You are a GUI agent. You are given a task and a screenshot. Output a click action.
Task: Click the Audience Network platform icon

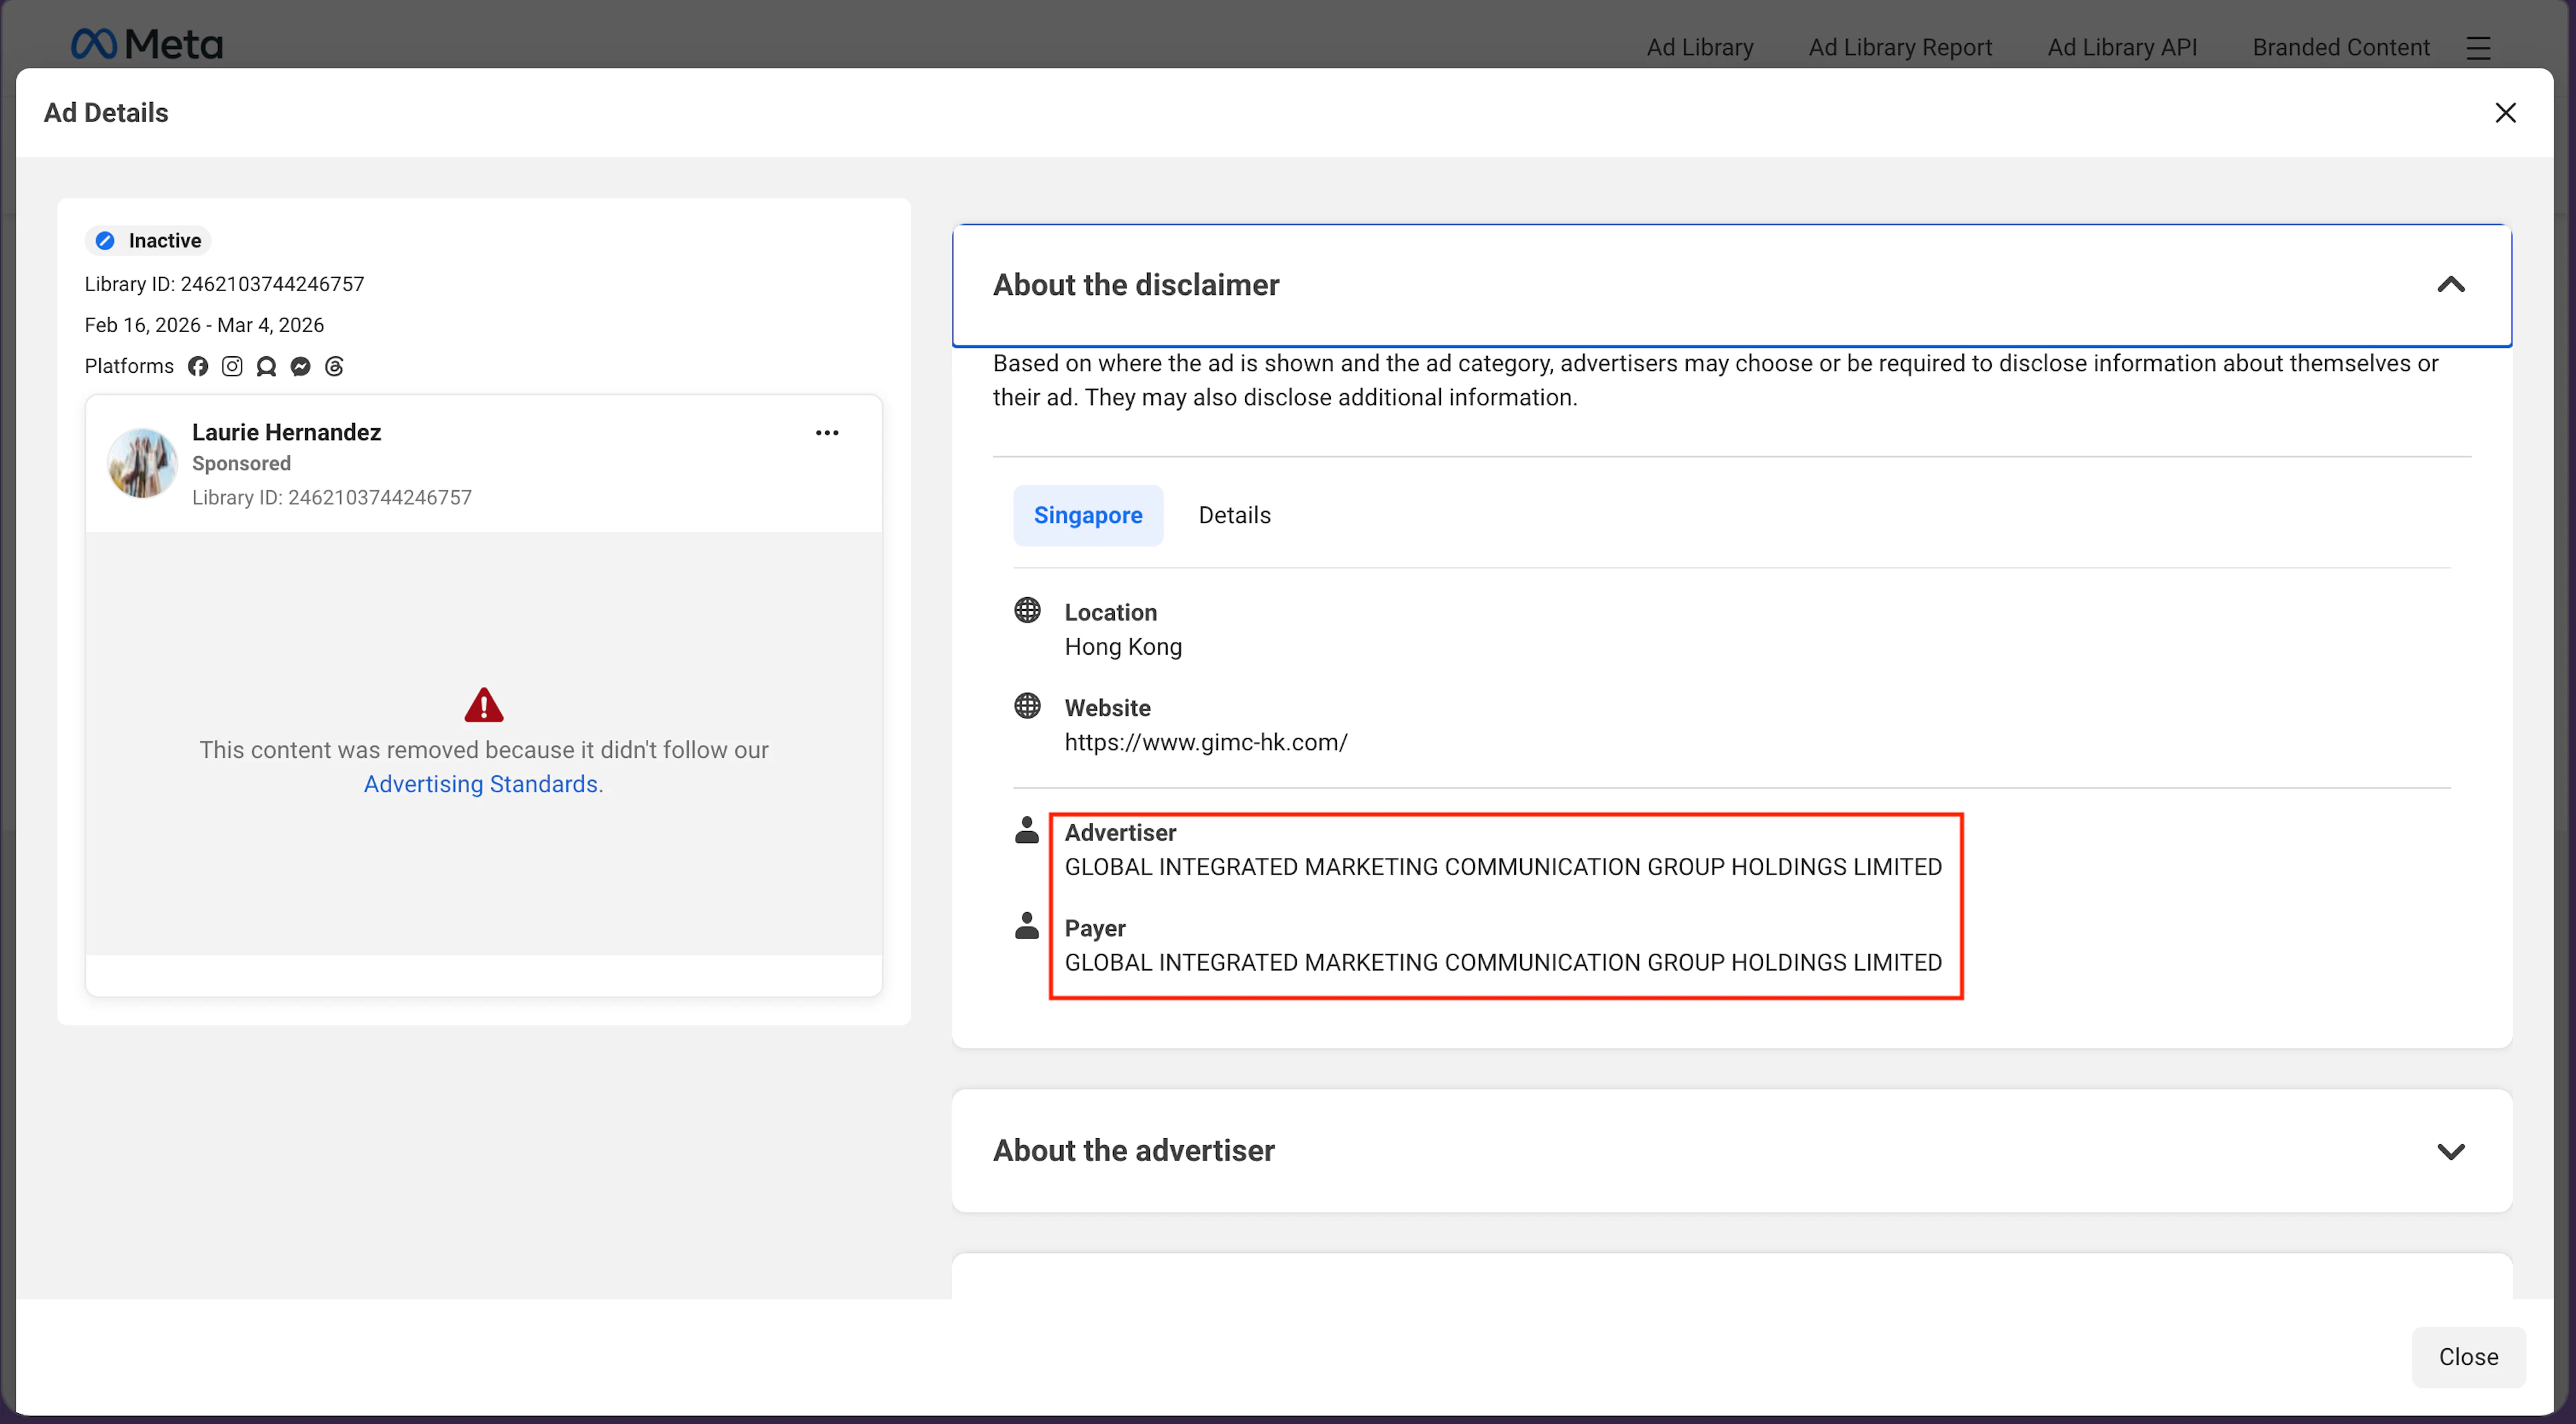click(x=266, y=366)
